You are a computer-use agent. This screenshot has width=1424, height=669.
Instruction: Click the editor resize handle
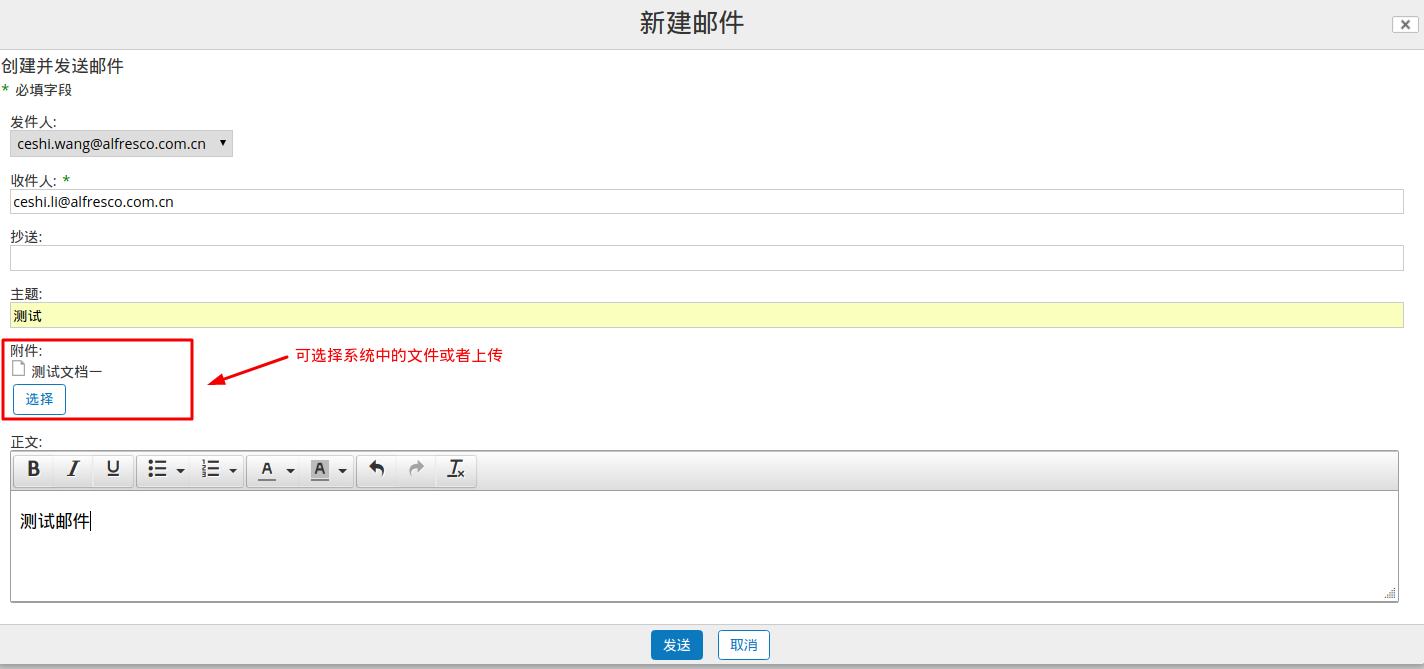point(1390,593)
